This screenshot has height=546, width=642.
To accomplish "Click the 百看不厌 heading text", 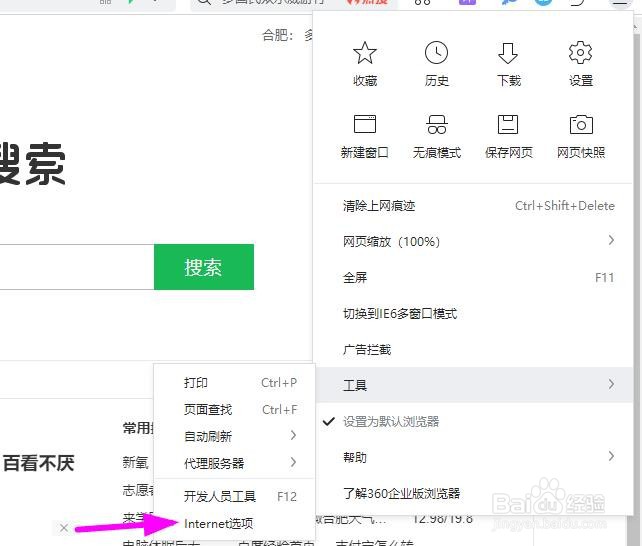I will pos(38,463).
